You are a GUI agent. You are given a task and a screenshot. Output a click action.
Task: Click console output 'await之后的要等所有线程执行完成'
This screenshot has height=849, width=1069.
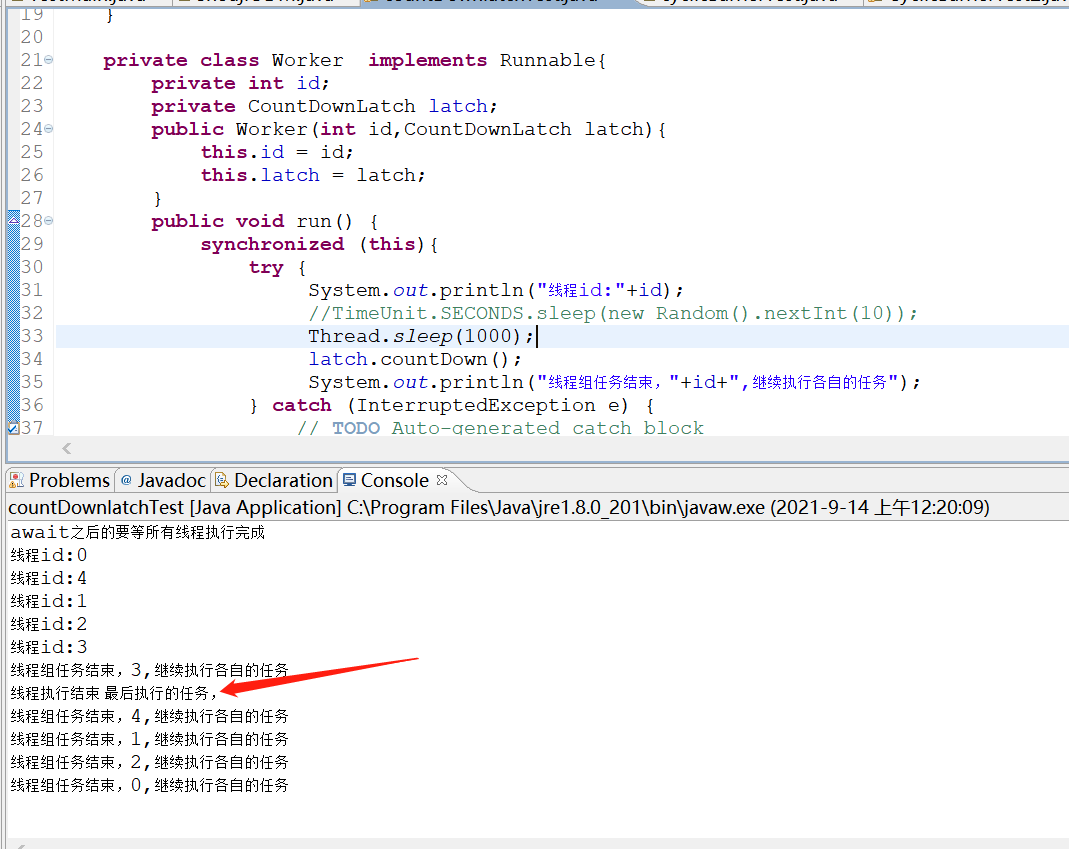pyautogui.click(x=138, y=533)
